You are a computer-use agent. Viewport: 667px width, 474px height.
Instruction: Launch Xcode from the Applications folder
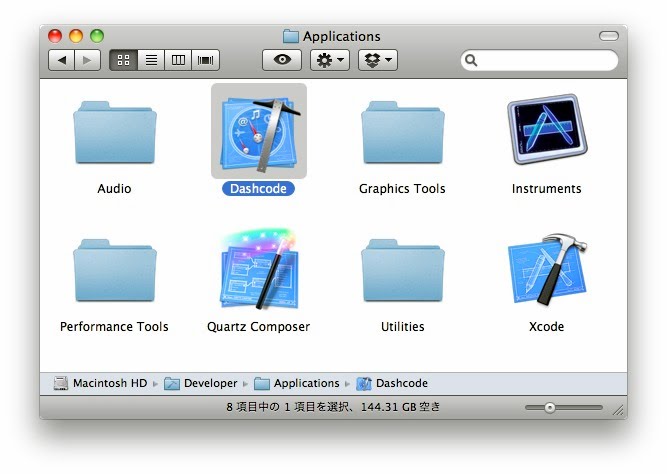(546, 272)
